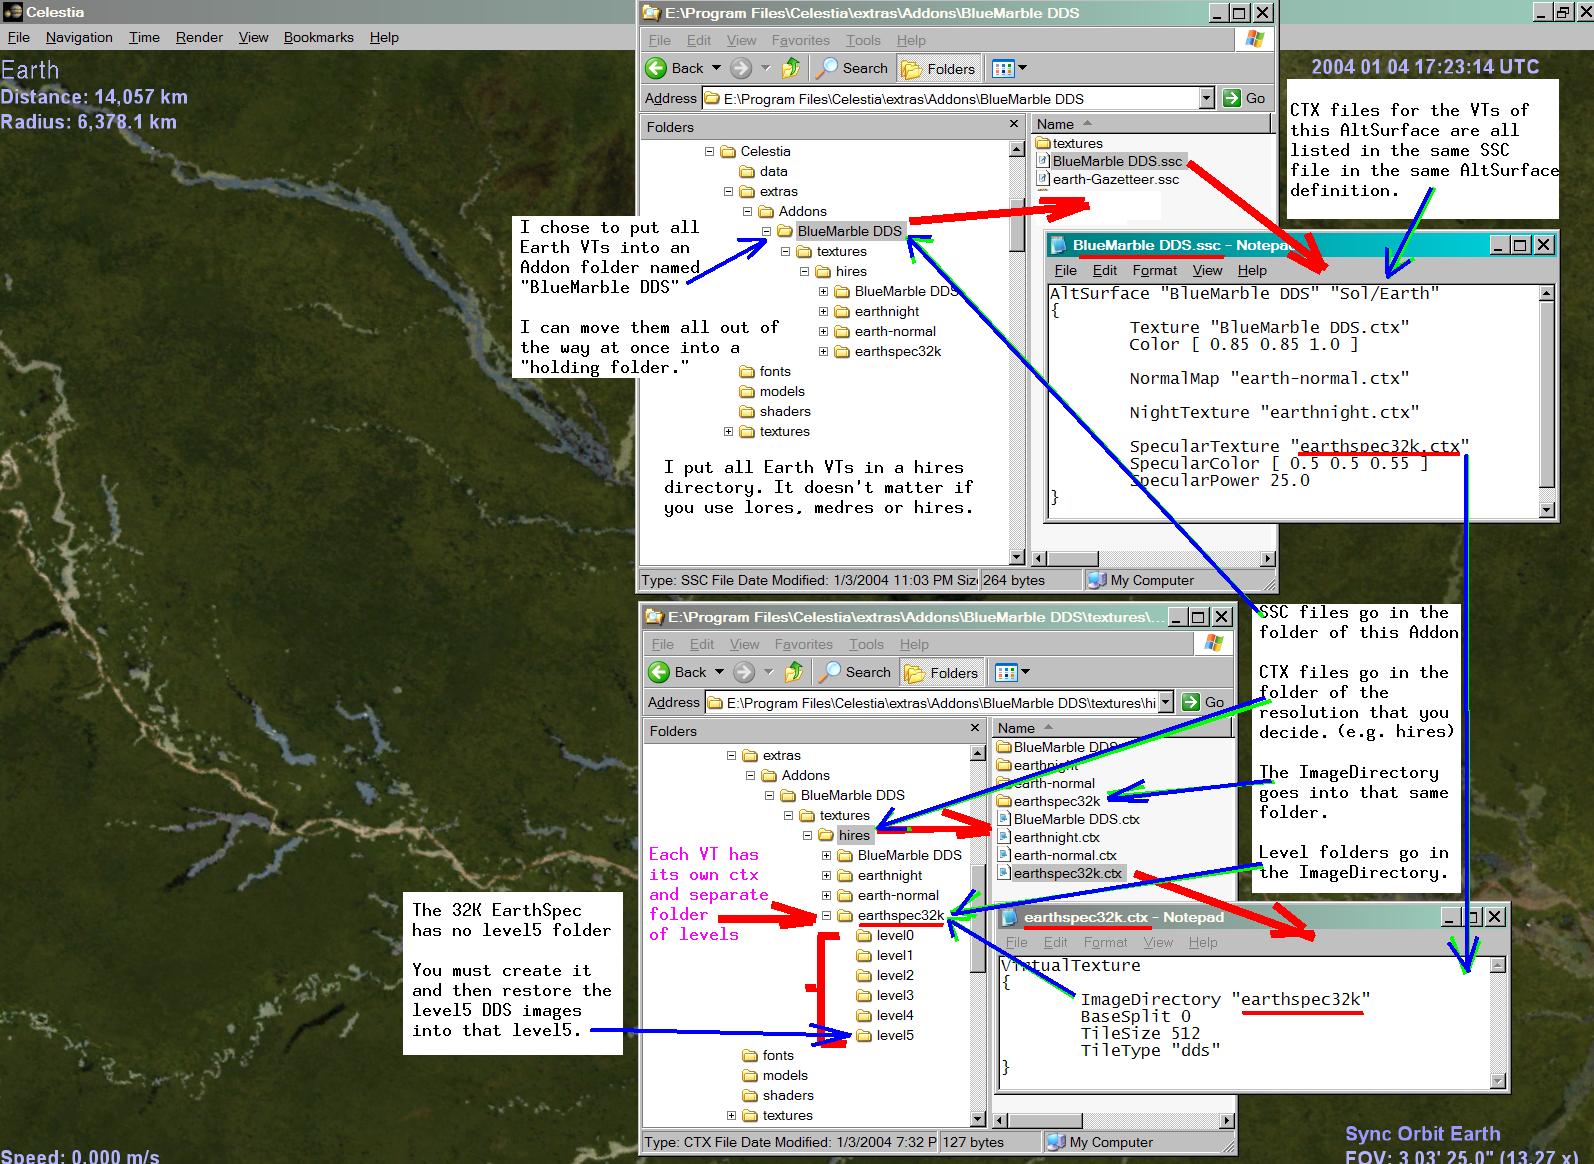Select earthspec32k.ctx file in lower list

(x=1067, y=873)
